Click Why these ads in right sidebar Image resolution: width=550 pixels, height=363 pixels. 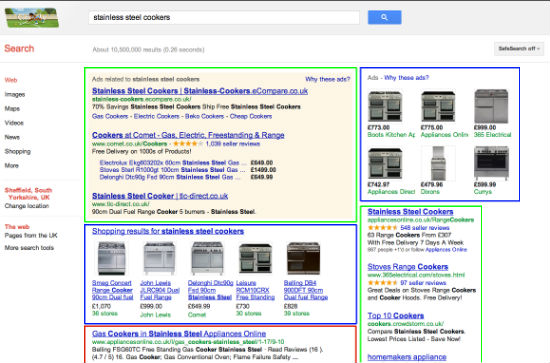tap(407, 78)
